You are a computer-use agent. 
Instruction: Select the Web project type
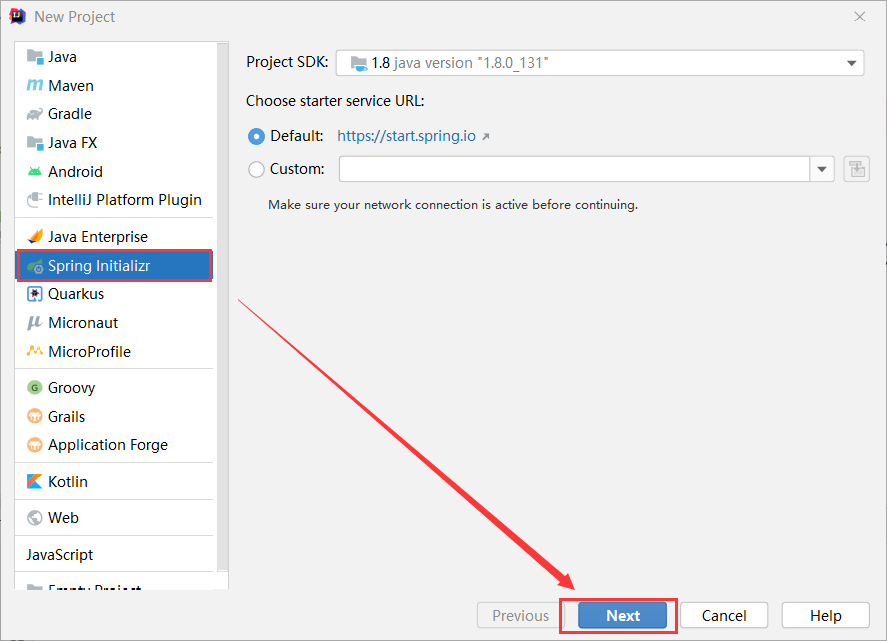(x=114, y=518)
